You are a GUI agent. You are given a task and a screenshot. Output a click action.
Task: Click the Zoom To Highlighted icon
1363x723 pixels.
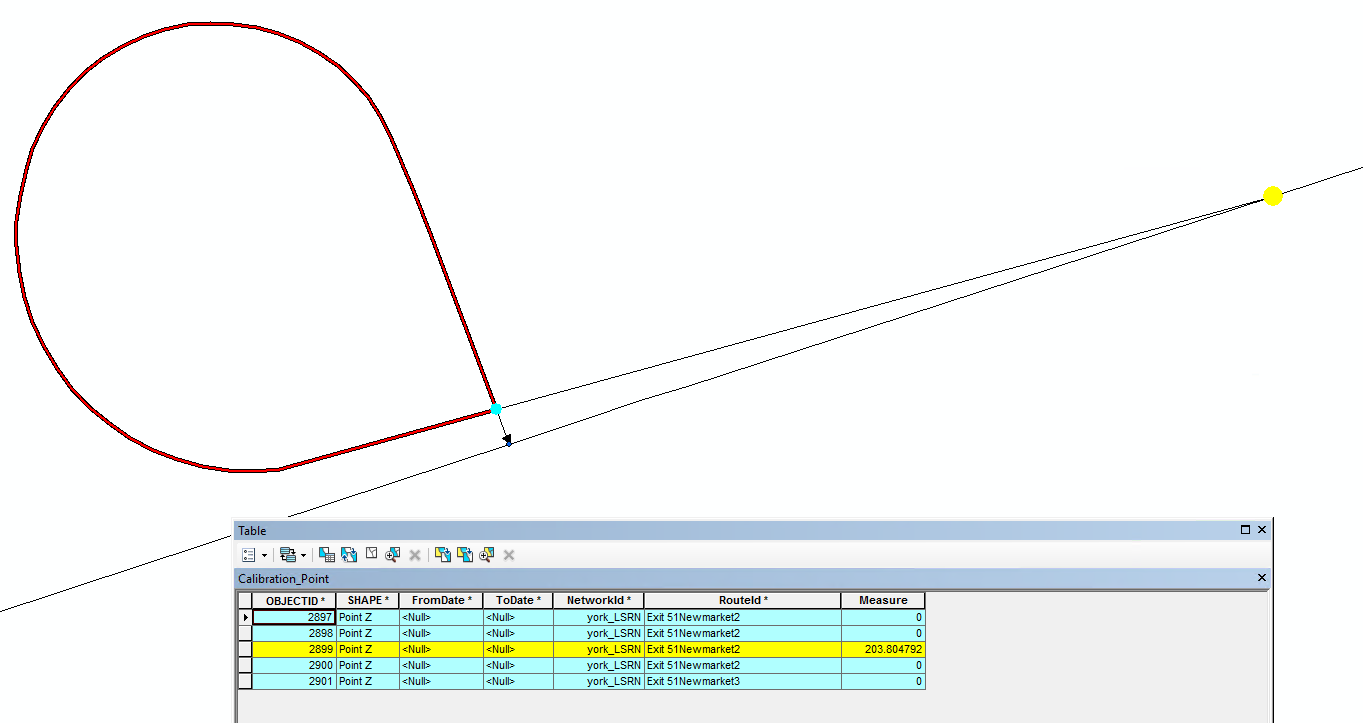(487, 554)
